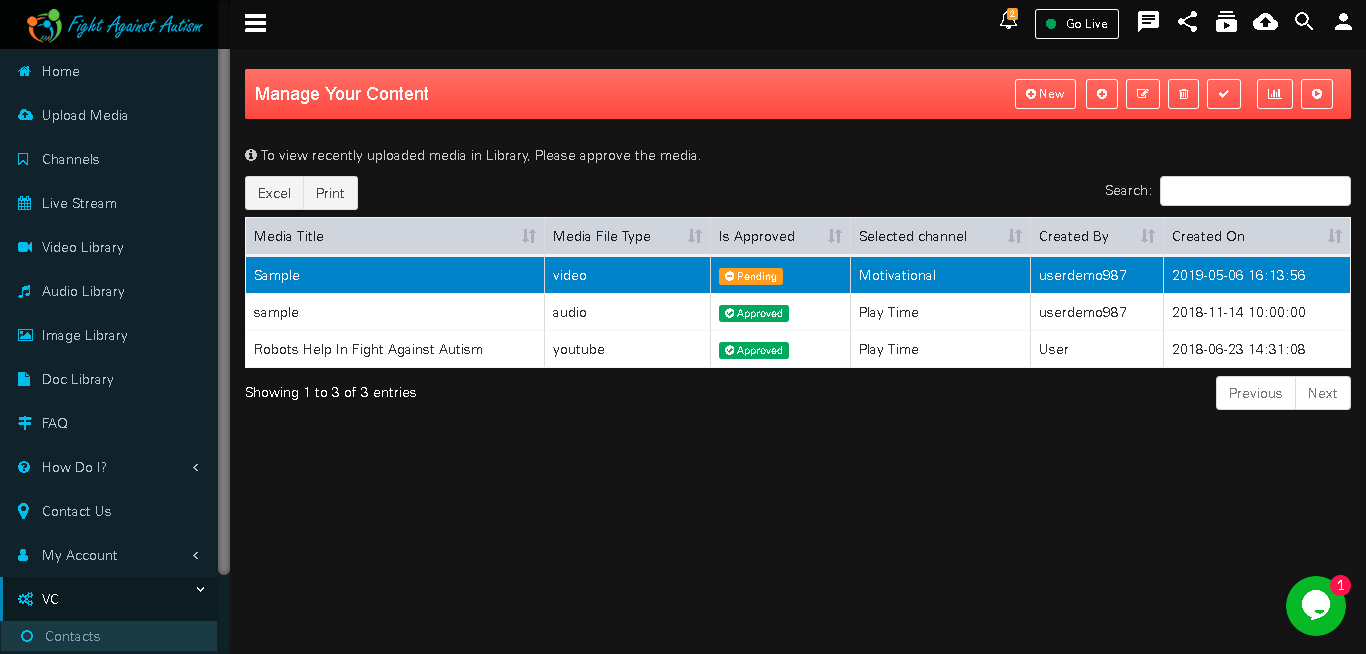1366x654 pixels.
Task: Go to Previous page
Action: (x=1255, y=393)
